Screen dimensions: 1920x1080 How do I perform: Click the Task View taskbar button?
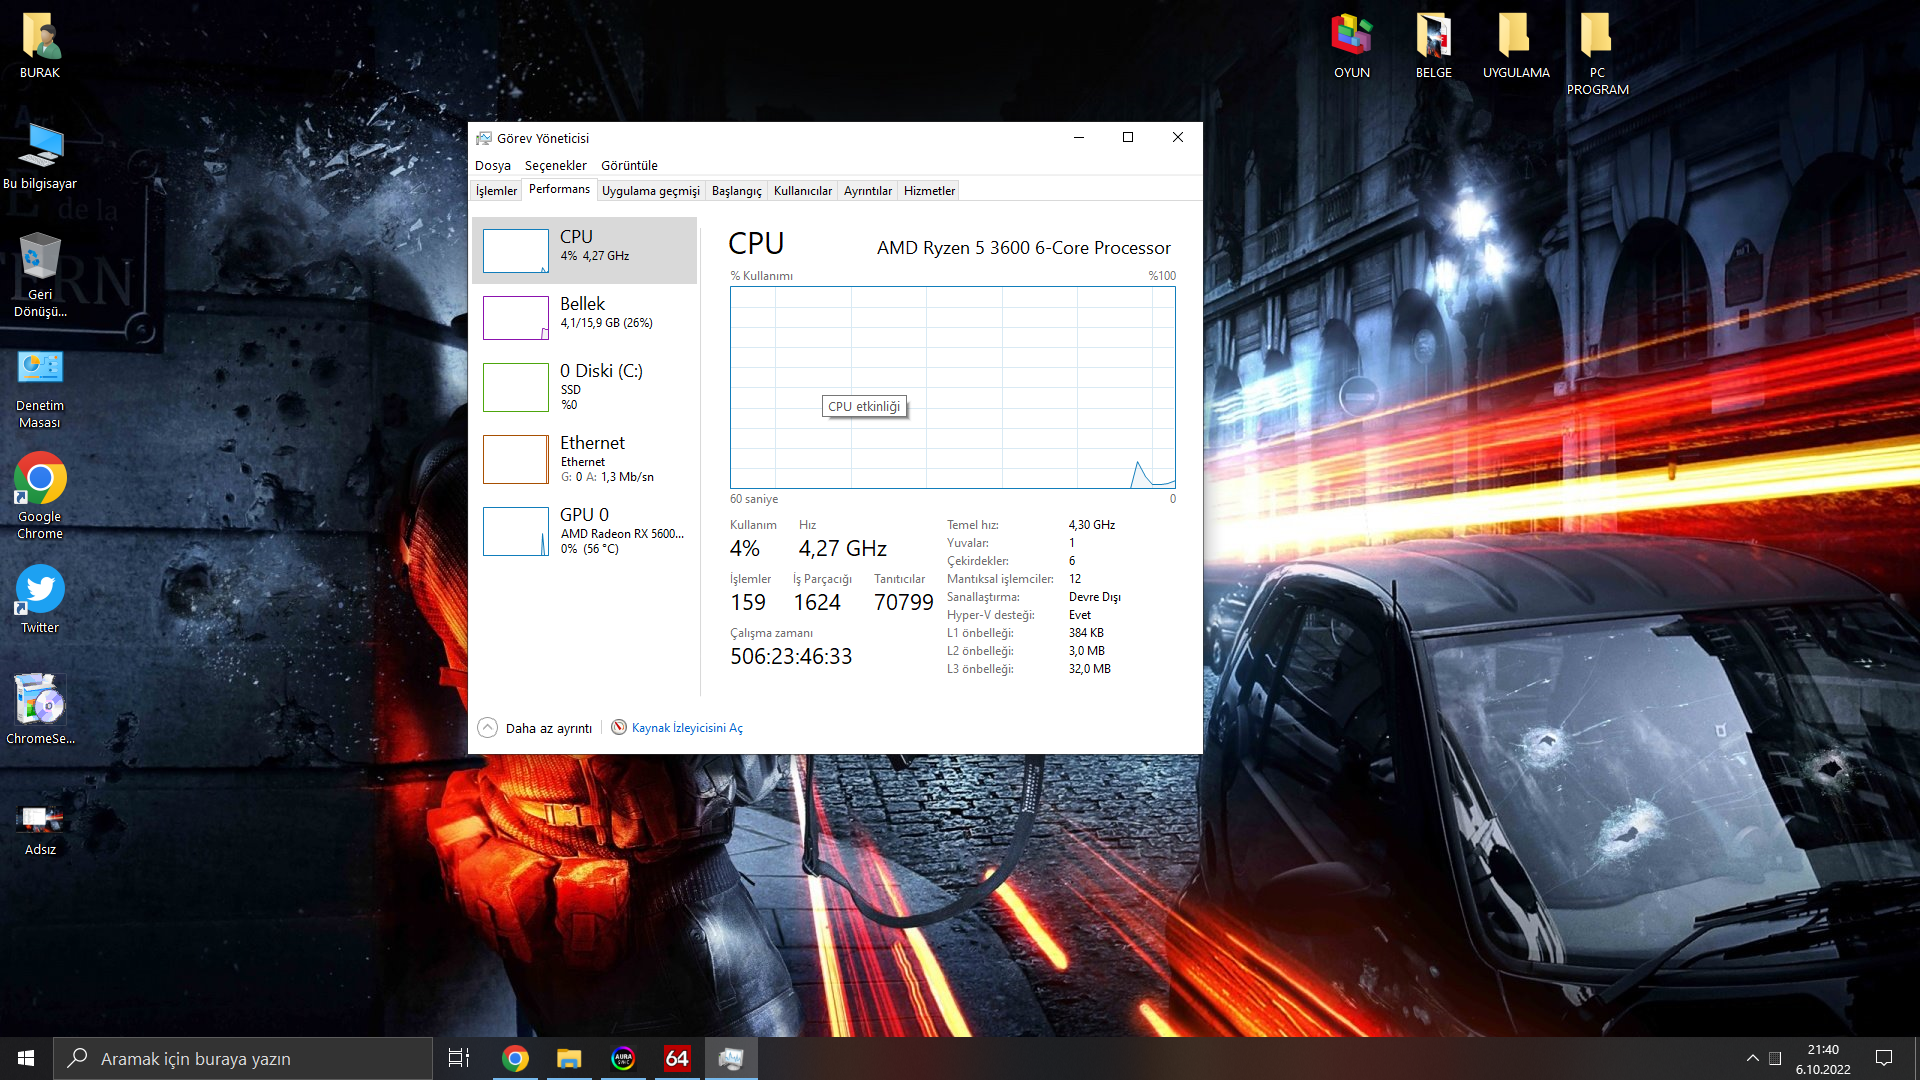click(459, 1058)
